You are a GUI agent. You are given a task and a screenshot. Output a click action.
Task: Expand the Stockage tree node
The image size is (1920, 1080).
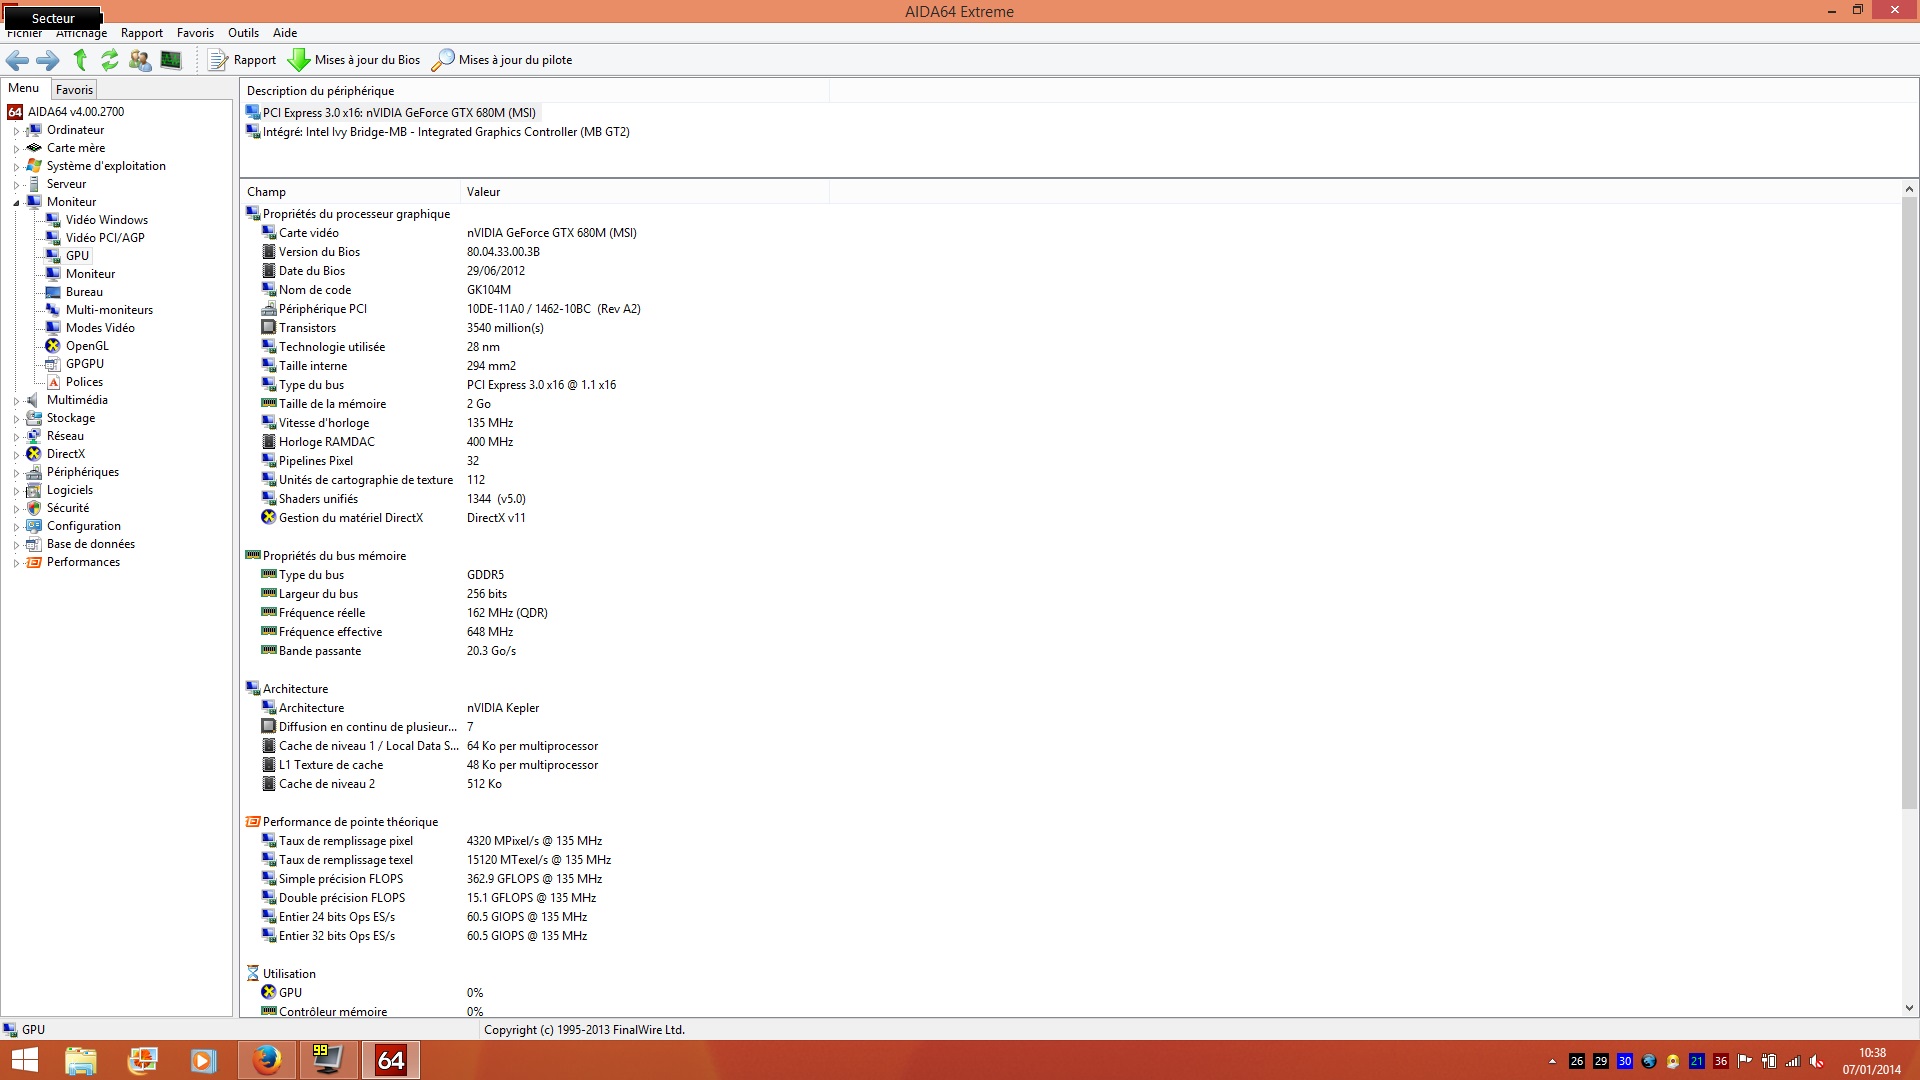[16, 419]
